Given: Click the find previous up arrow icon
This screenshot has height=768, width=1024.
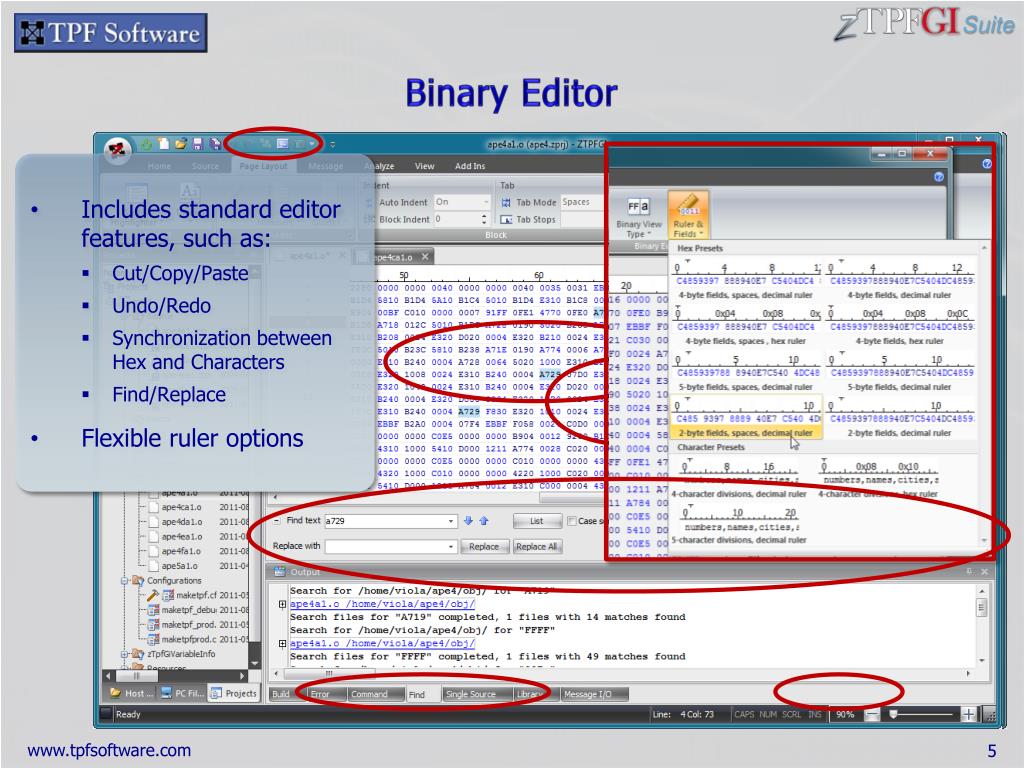Looking at the screenshot, I should click(x=484, y=520).
